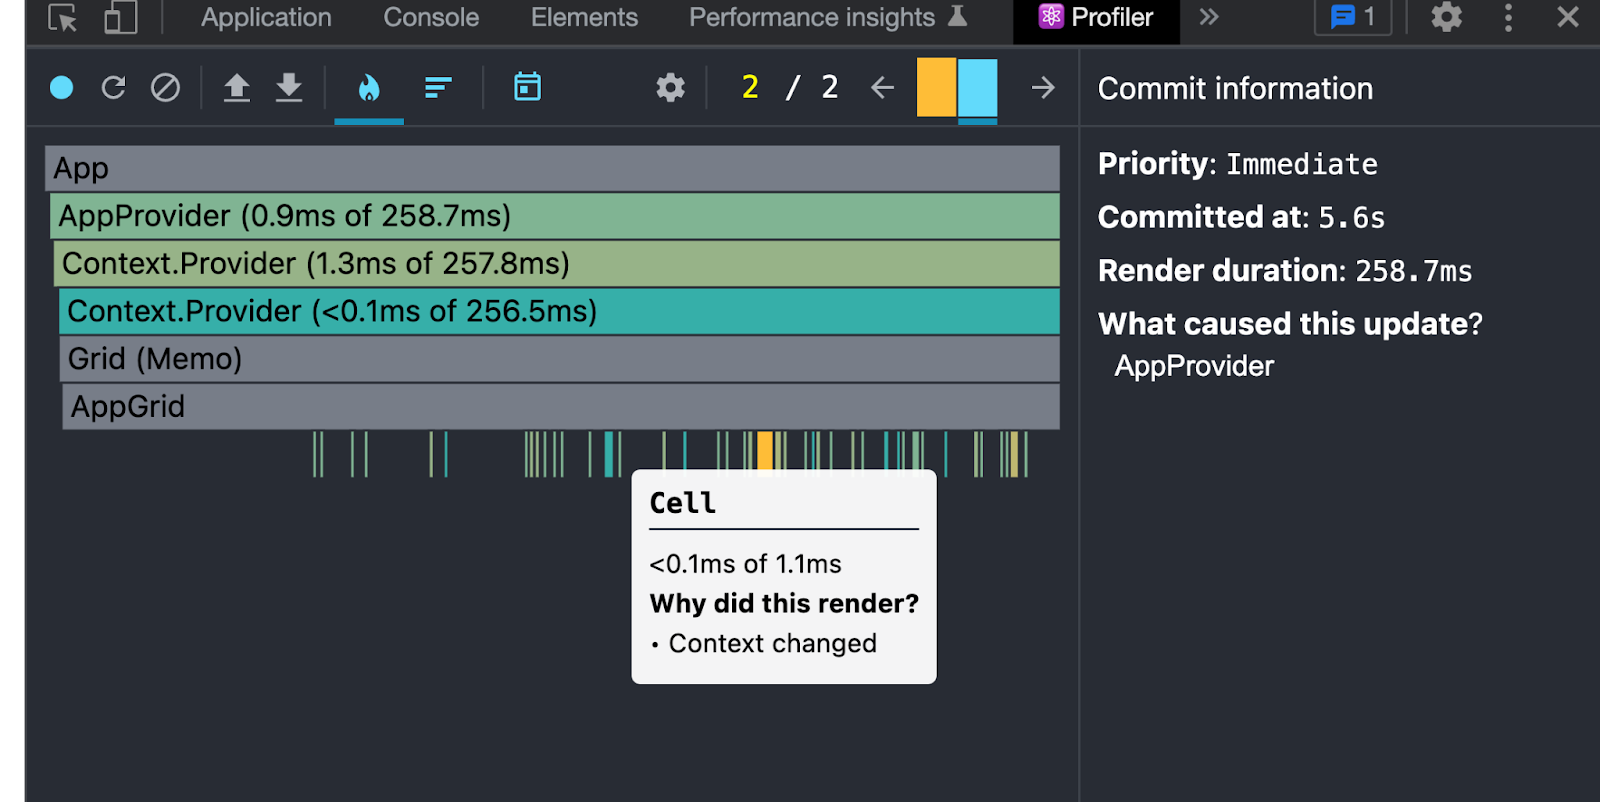This screenshot has width=1600, height=802.
Task: Click AppProvider under What caused this update
Action: pos(1194,366)
